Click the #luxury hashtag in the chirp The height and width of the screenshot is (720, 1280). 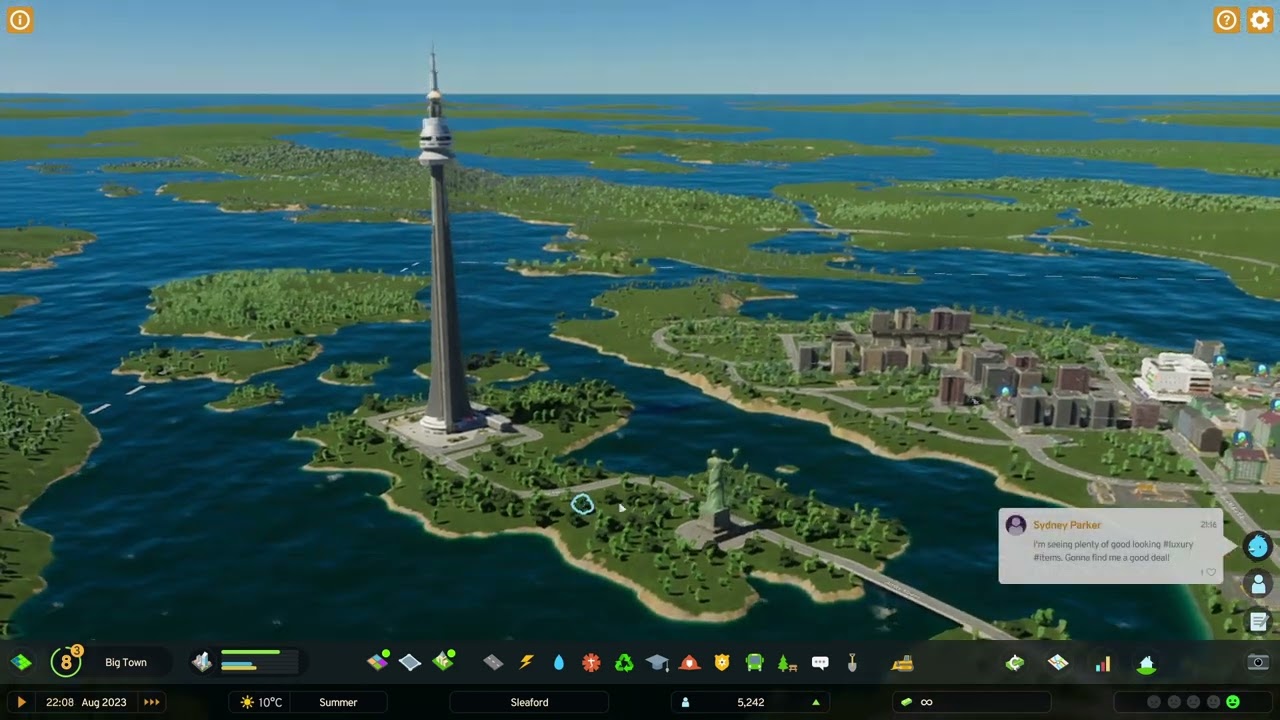(x=1178, y=544)
